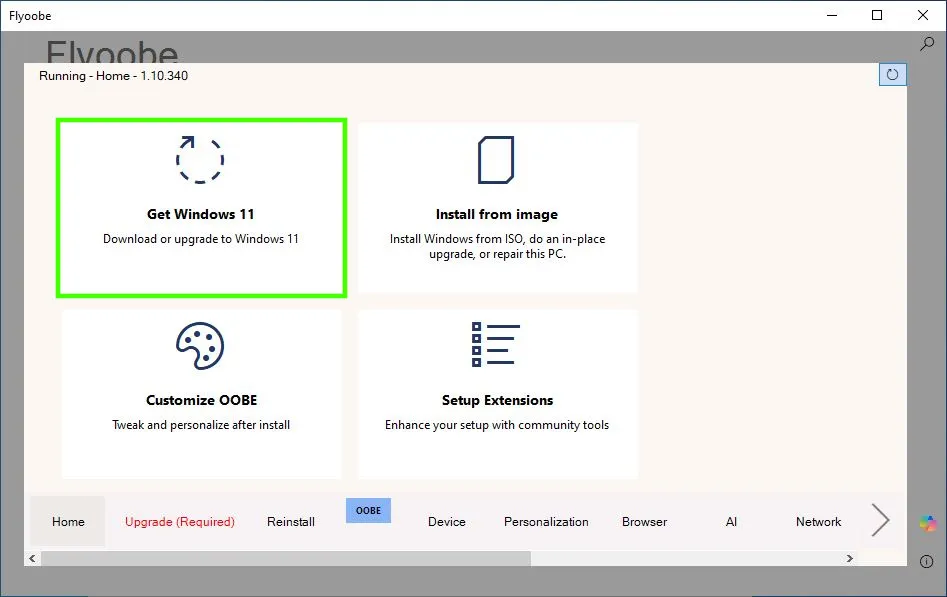Click the Flyoobe title bar menu
Screen dimensions: 947x597
click(30, 15)
